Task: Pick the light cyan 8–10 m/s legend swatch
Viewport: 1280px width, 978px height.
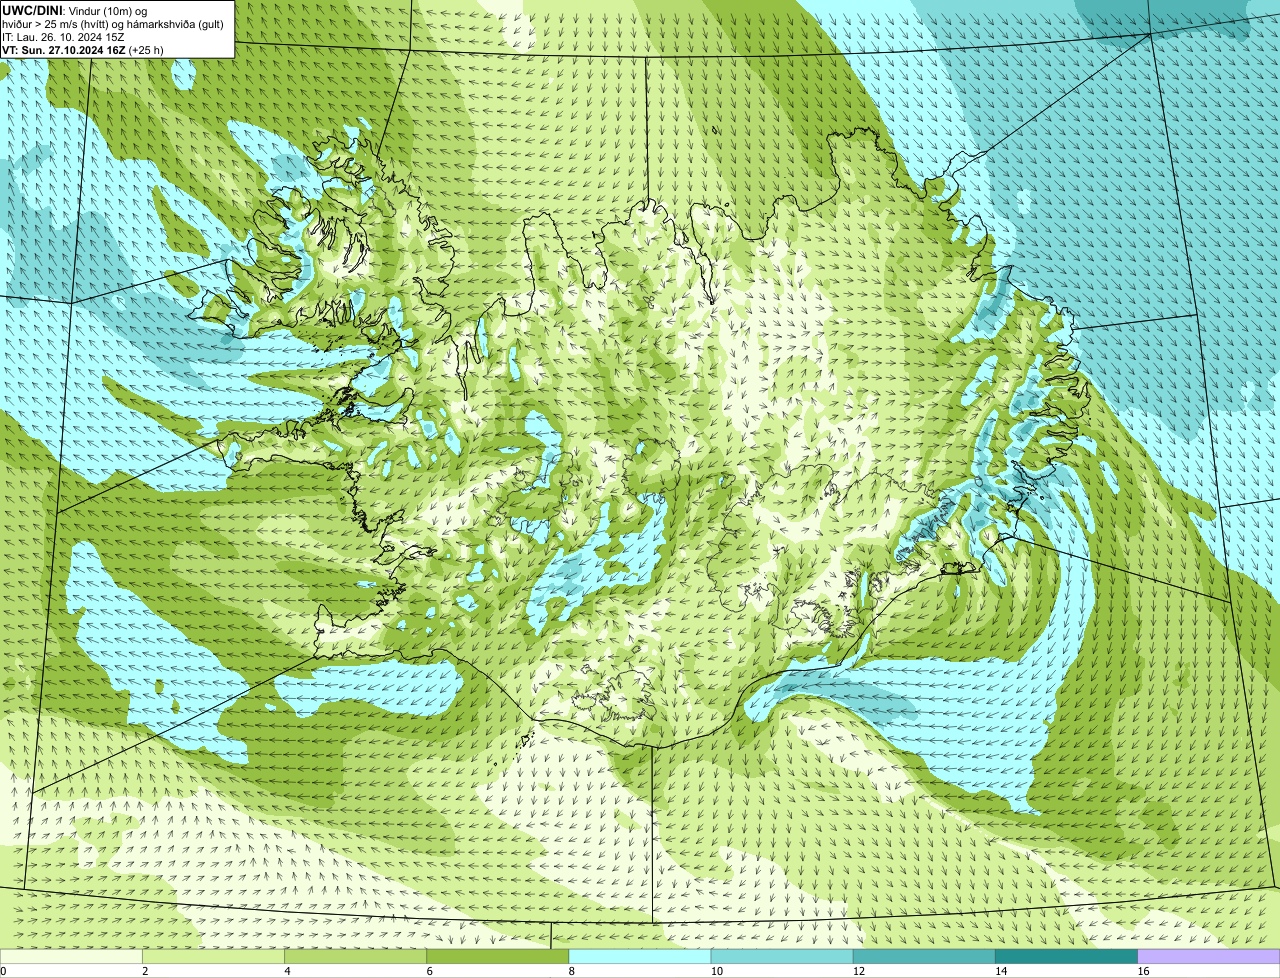Action: point(640,956)
